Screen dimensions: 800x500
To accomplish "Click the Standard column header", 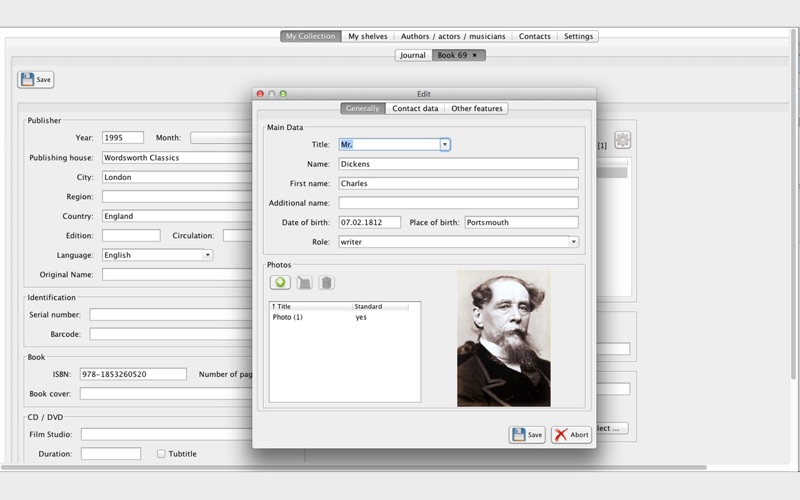I will [380, 307].
